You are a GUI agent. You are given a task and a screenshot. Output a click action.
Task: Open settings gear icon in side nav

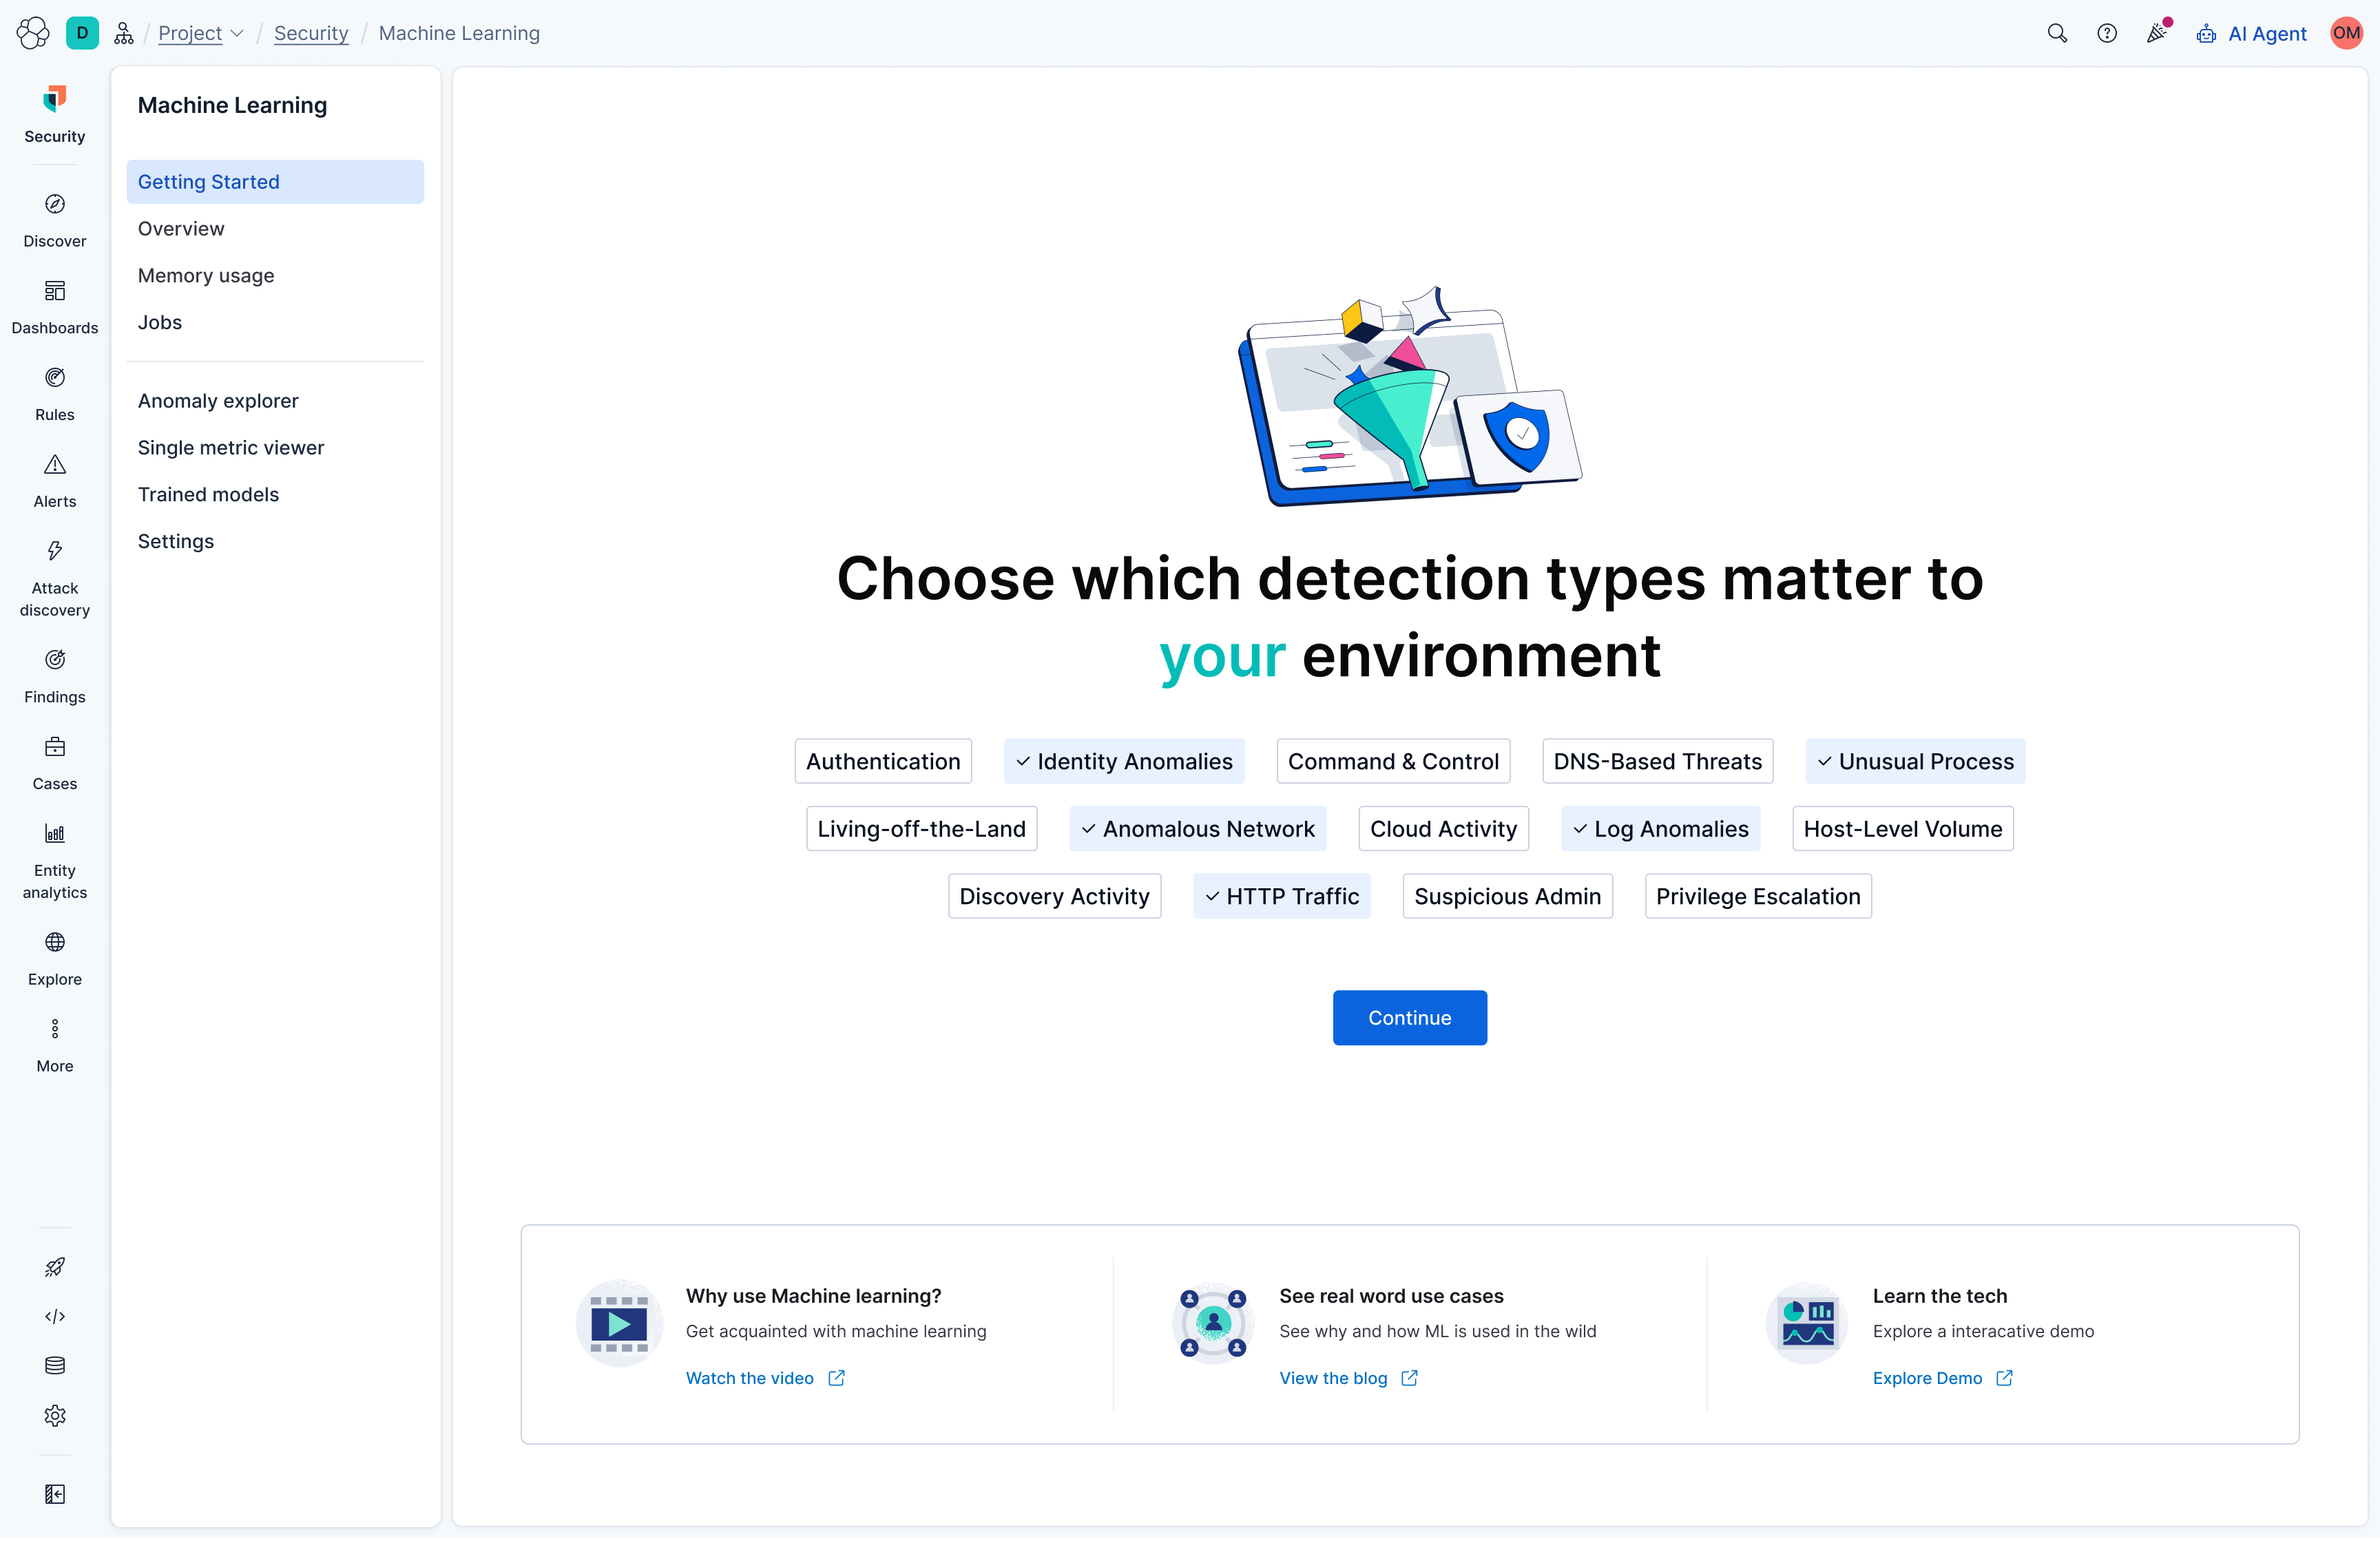[x=55, y=1415]
